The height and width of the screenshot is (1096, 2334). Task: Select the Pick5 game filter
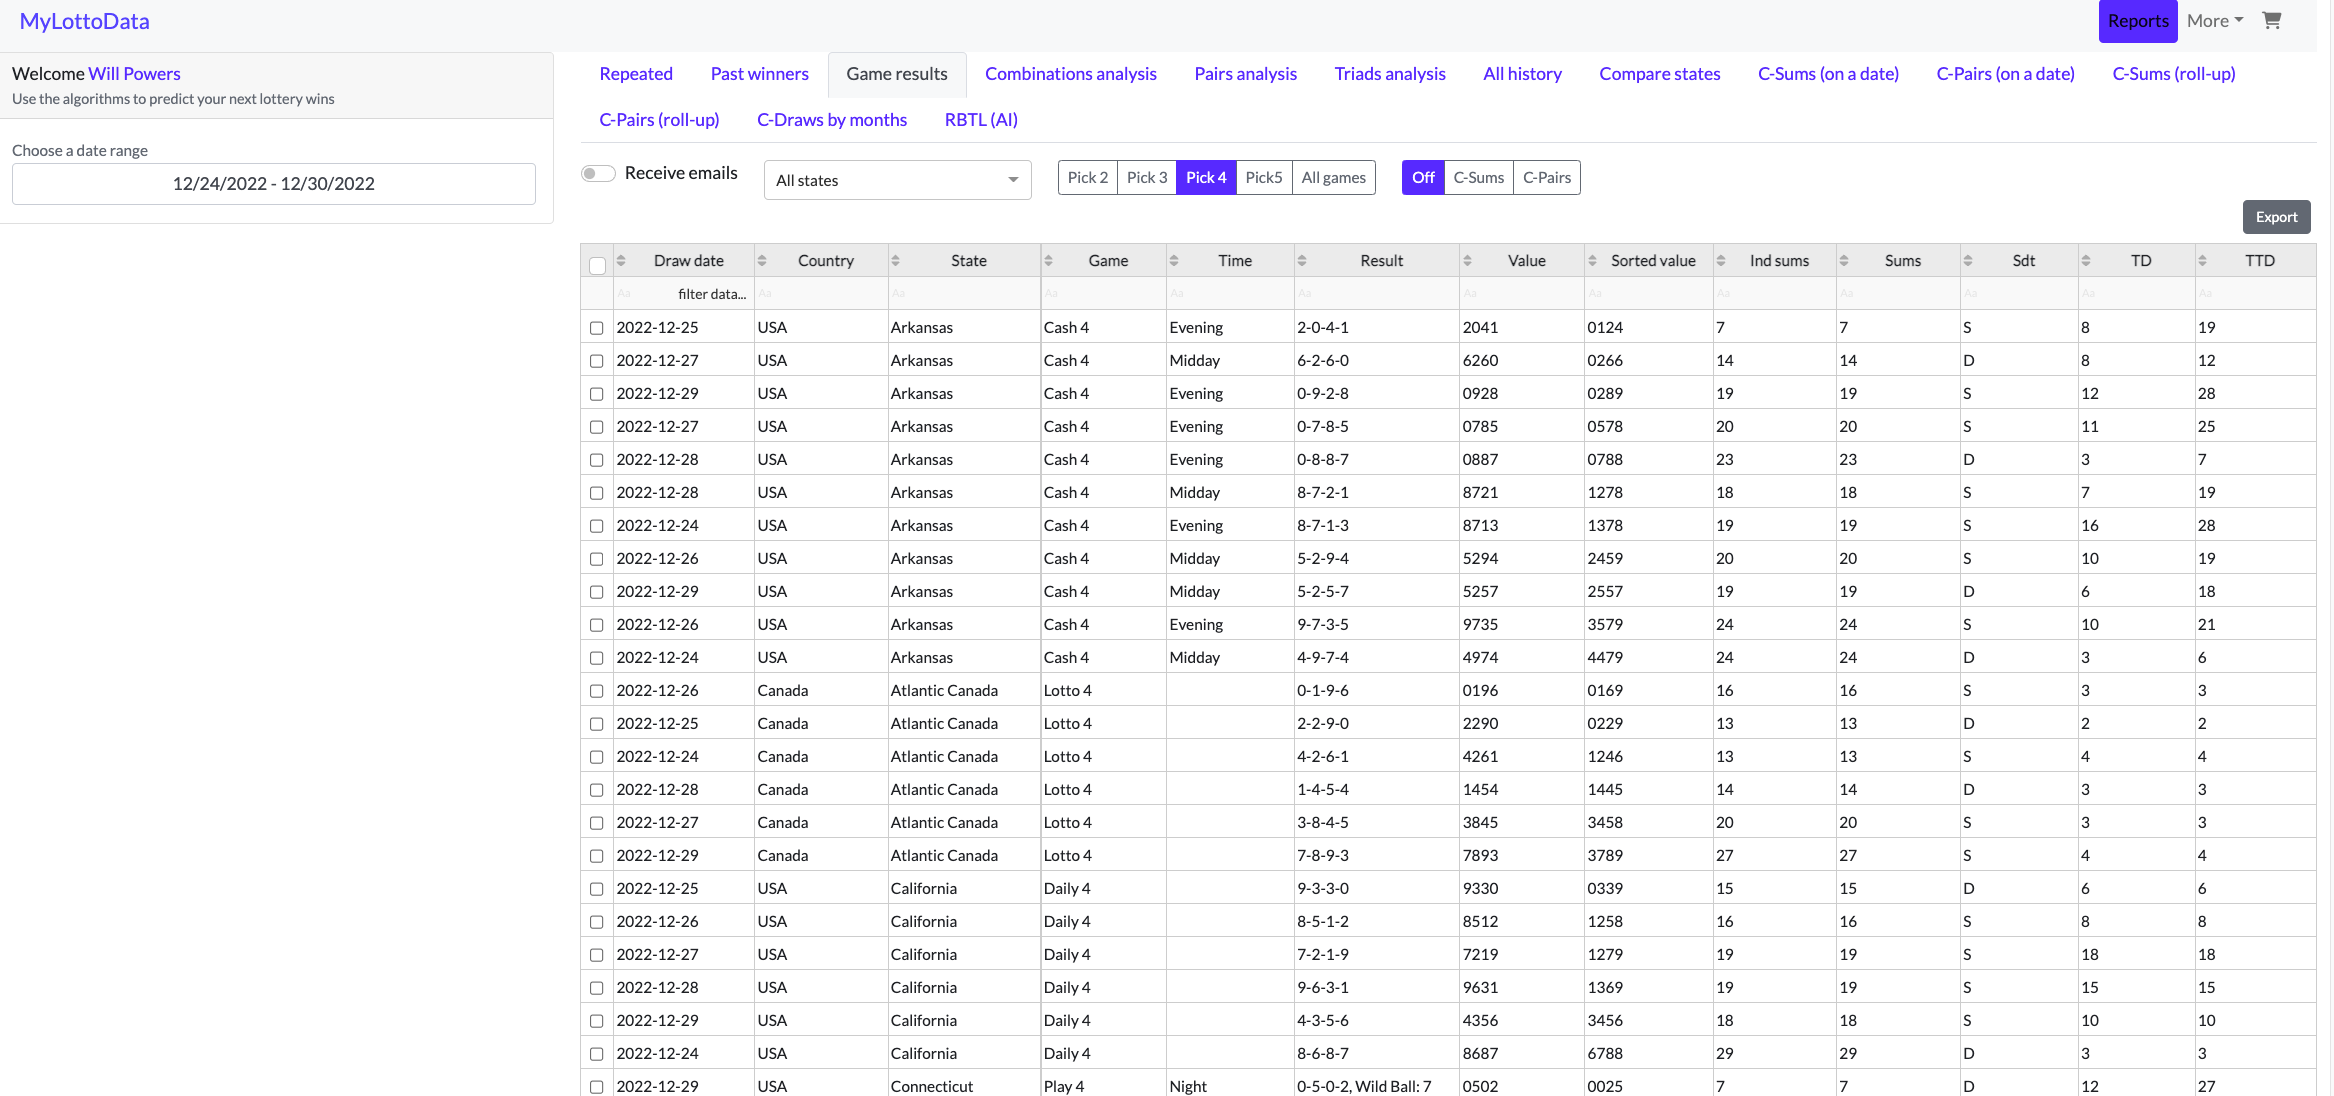(x=1264, y=178)
